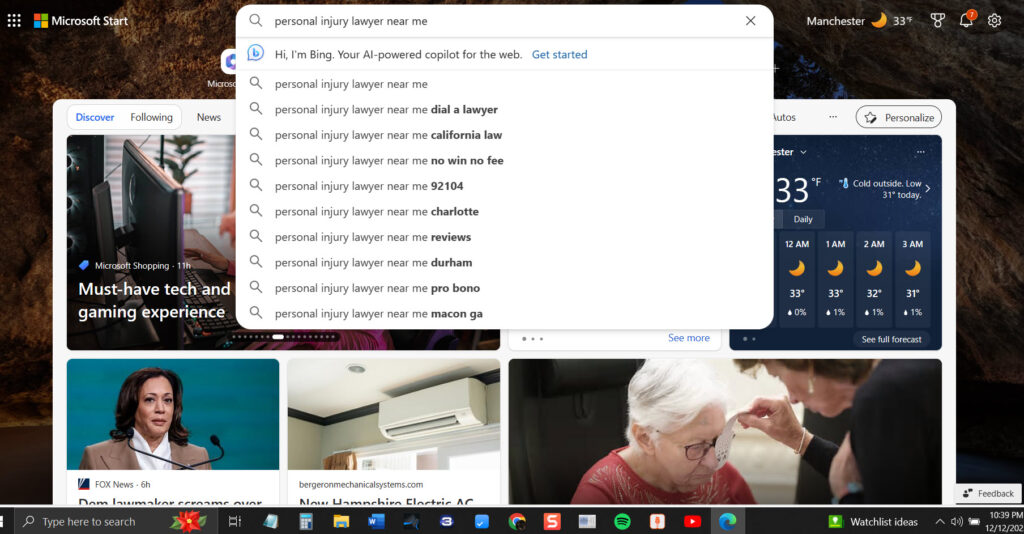Open the Watchlist ideas widget
The image size is (1024, 534).
(x=873, y=522)
